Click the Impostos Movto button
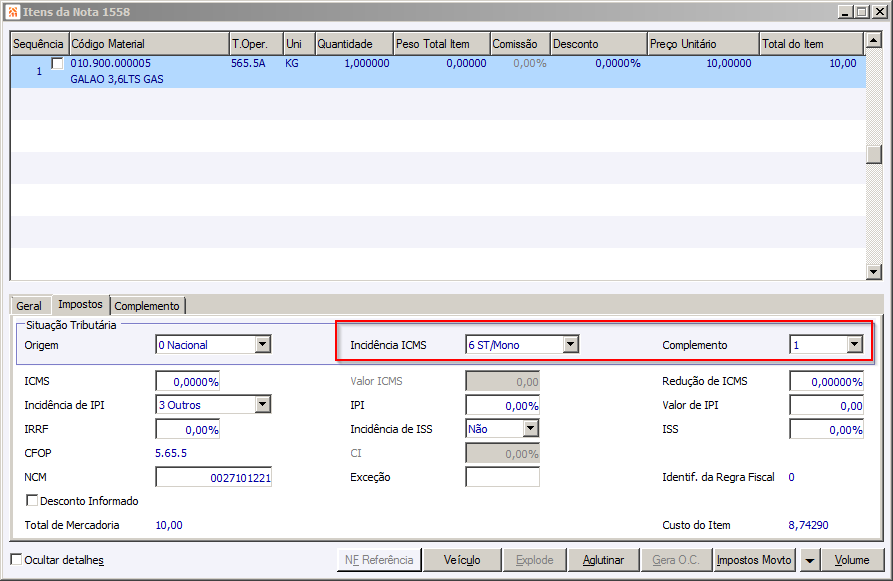 (754, 560)
